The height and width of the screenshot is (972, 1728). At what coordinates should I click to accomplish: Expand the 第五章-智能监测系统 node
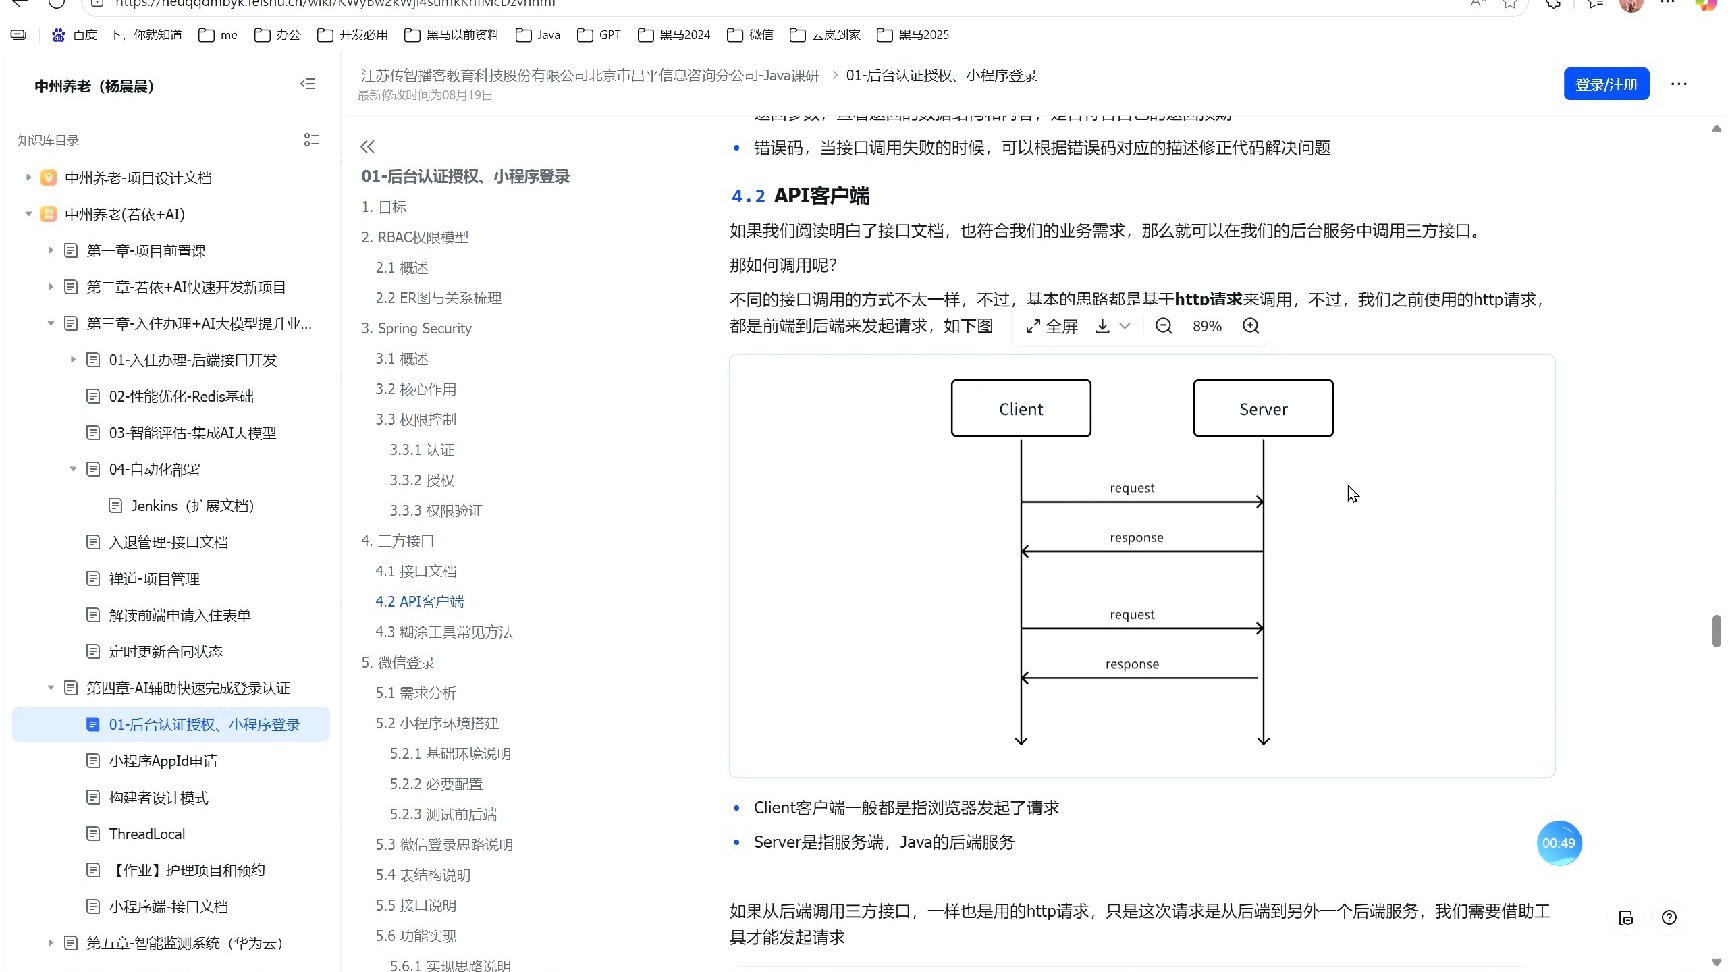(x=50, y=943)
